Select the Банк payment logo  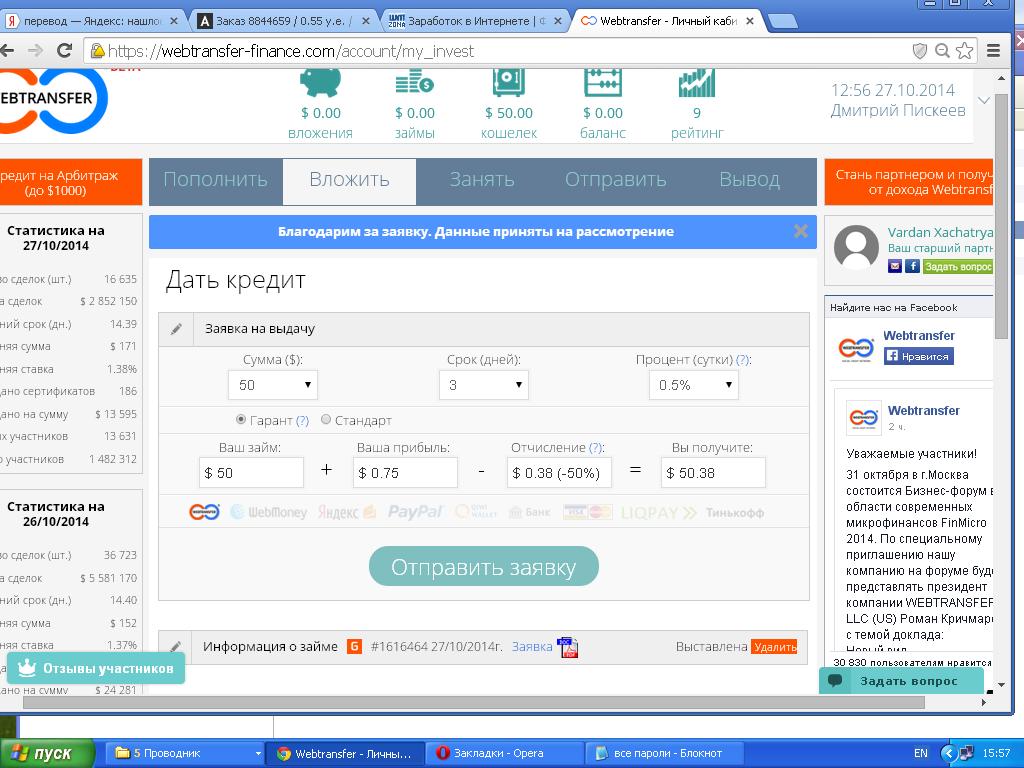(x=530, y=513)
